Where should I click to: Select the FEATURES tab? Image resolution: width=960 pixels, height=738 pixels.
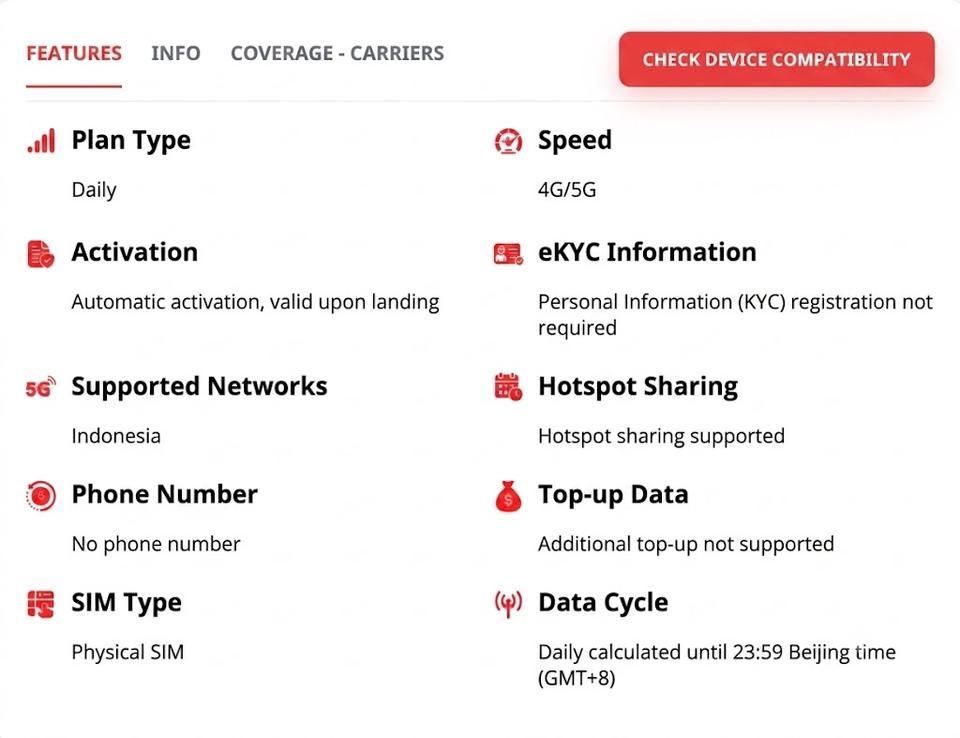point(74,53)
